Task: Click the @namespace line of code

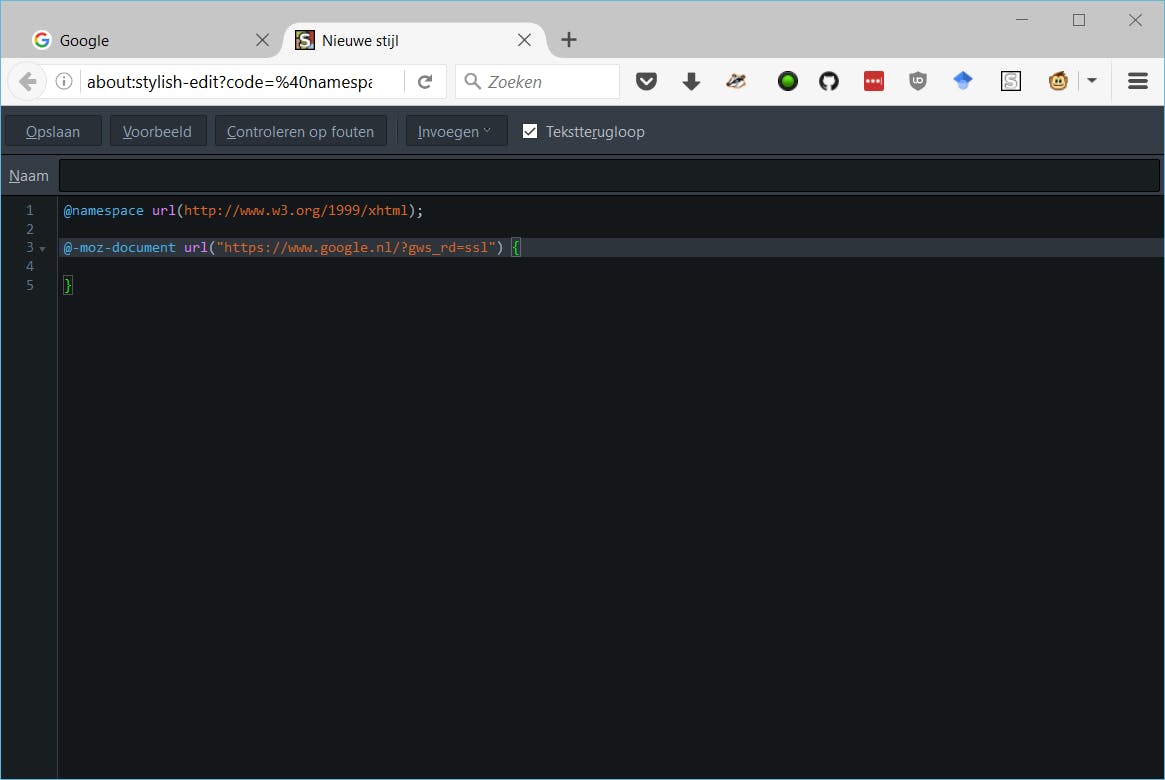Action: 243,210
